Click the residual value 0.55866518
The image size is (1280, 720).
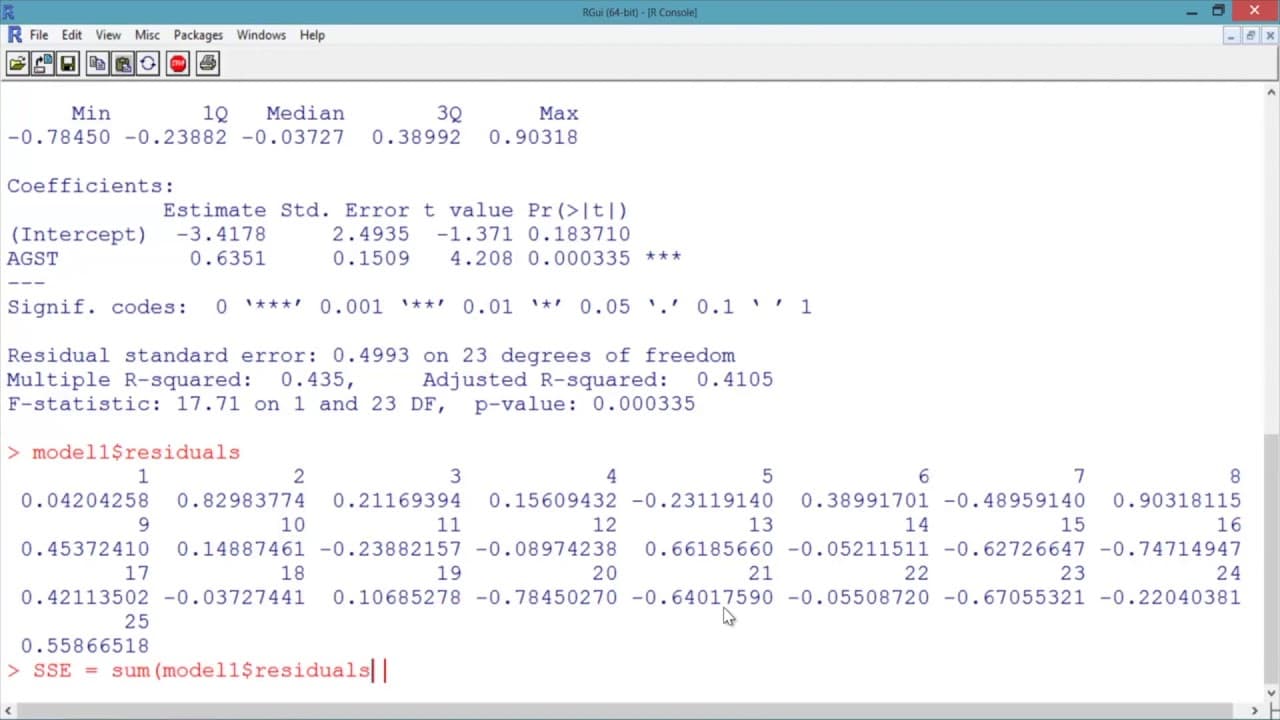tap(85, 646)
